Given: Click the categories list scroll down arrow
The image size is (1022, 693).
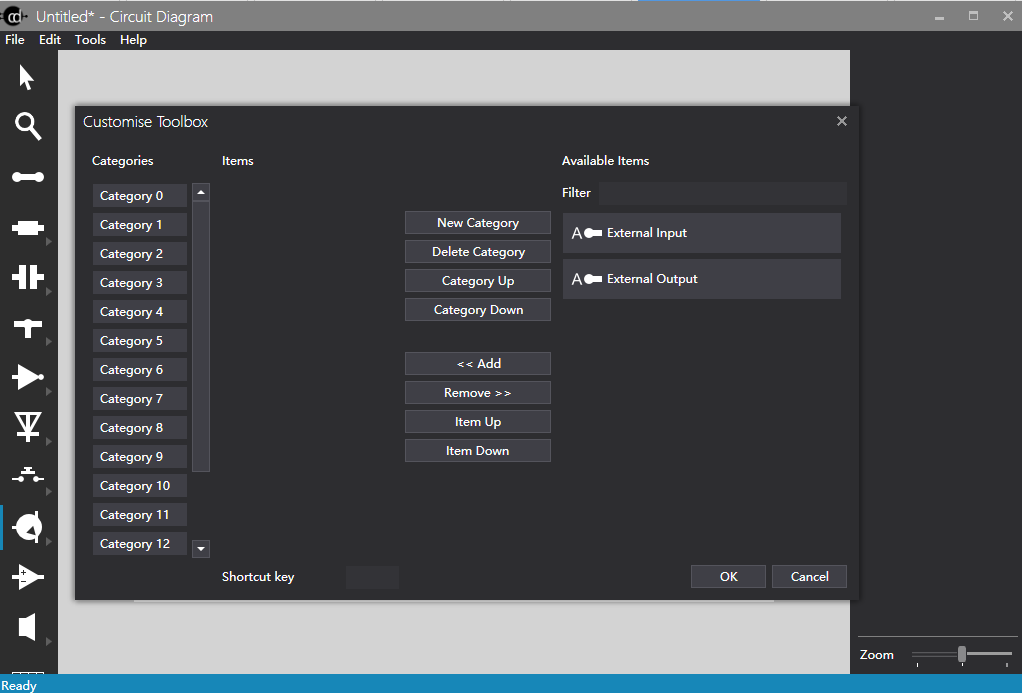Looking at the screenshot, I should coord(201,549).
